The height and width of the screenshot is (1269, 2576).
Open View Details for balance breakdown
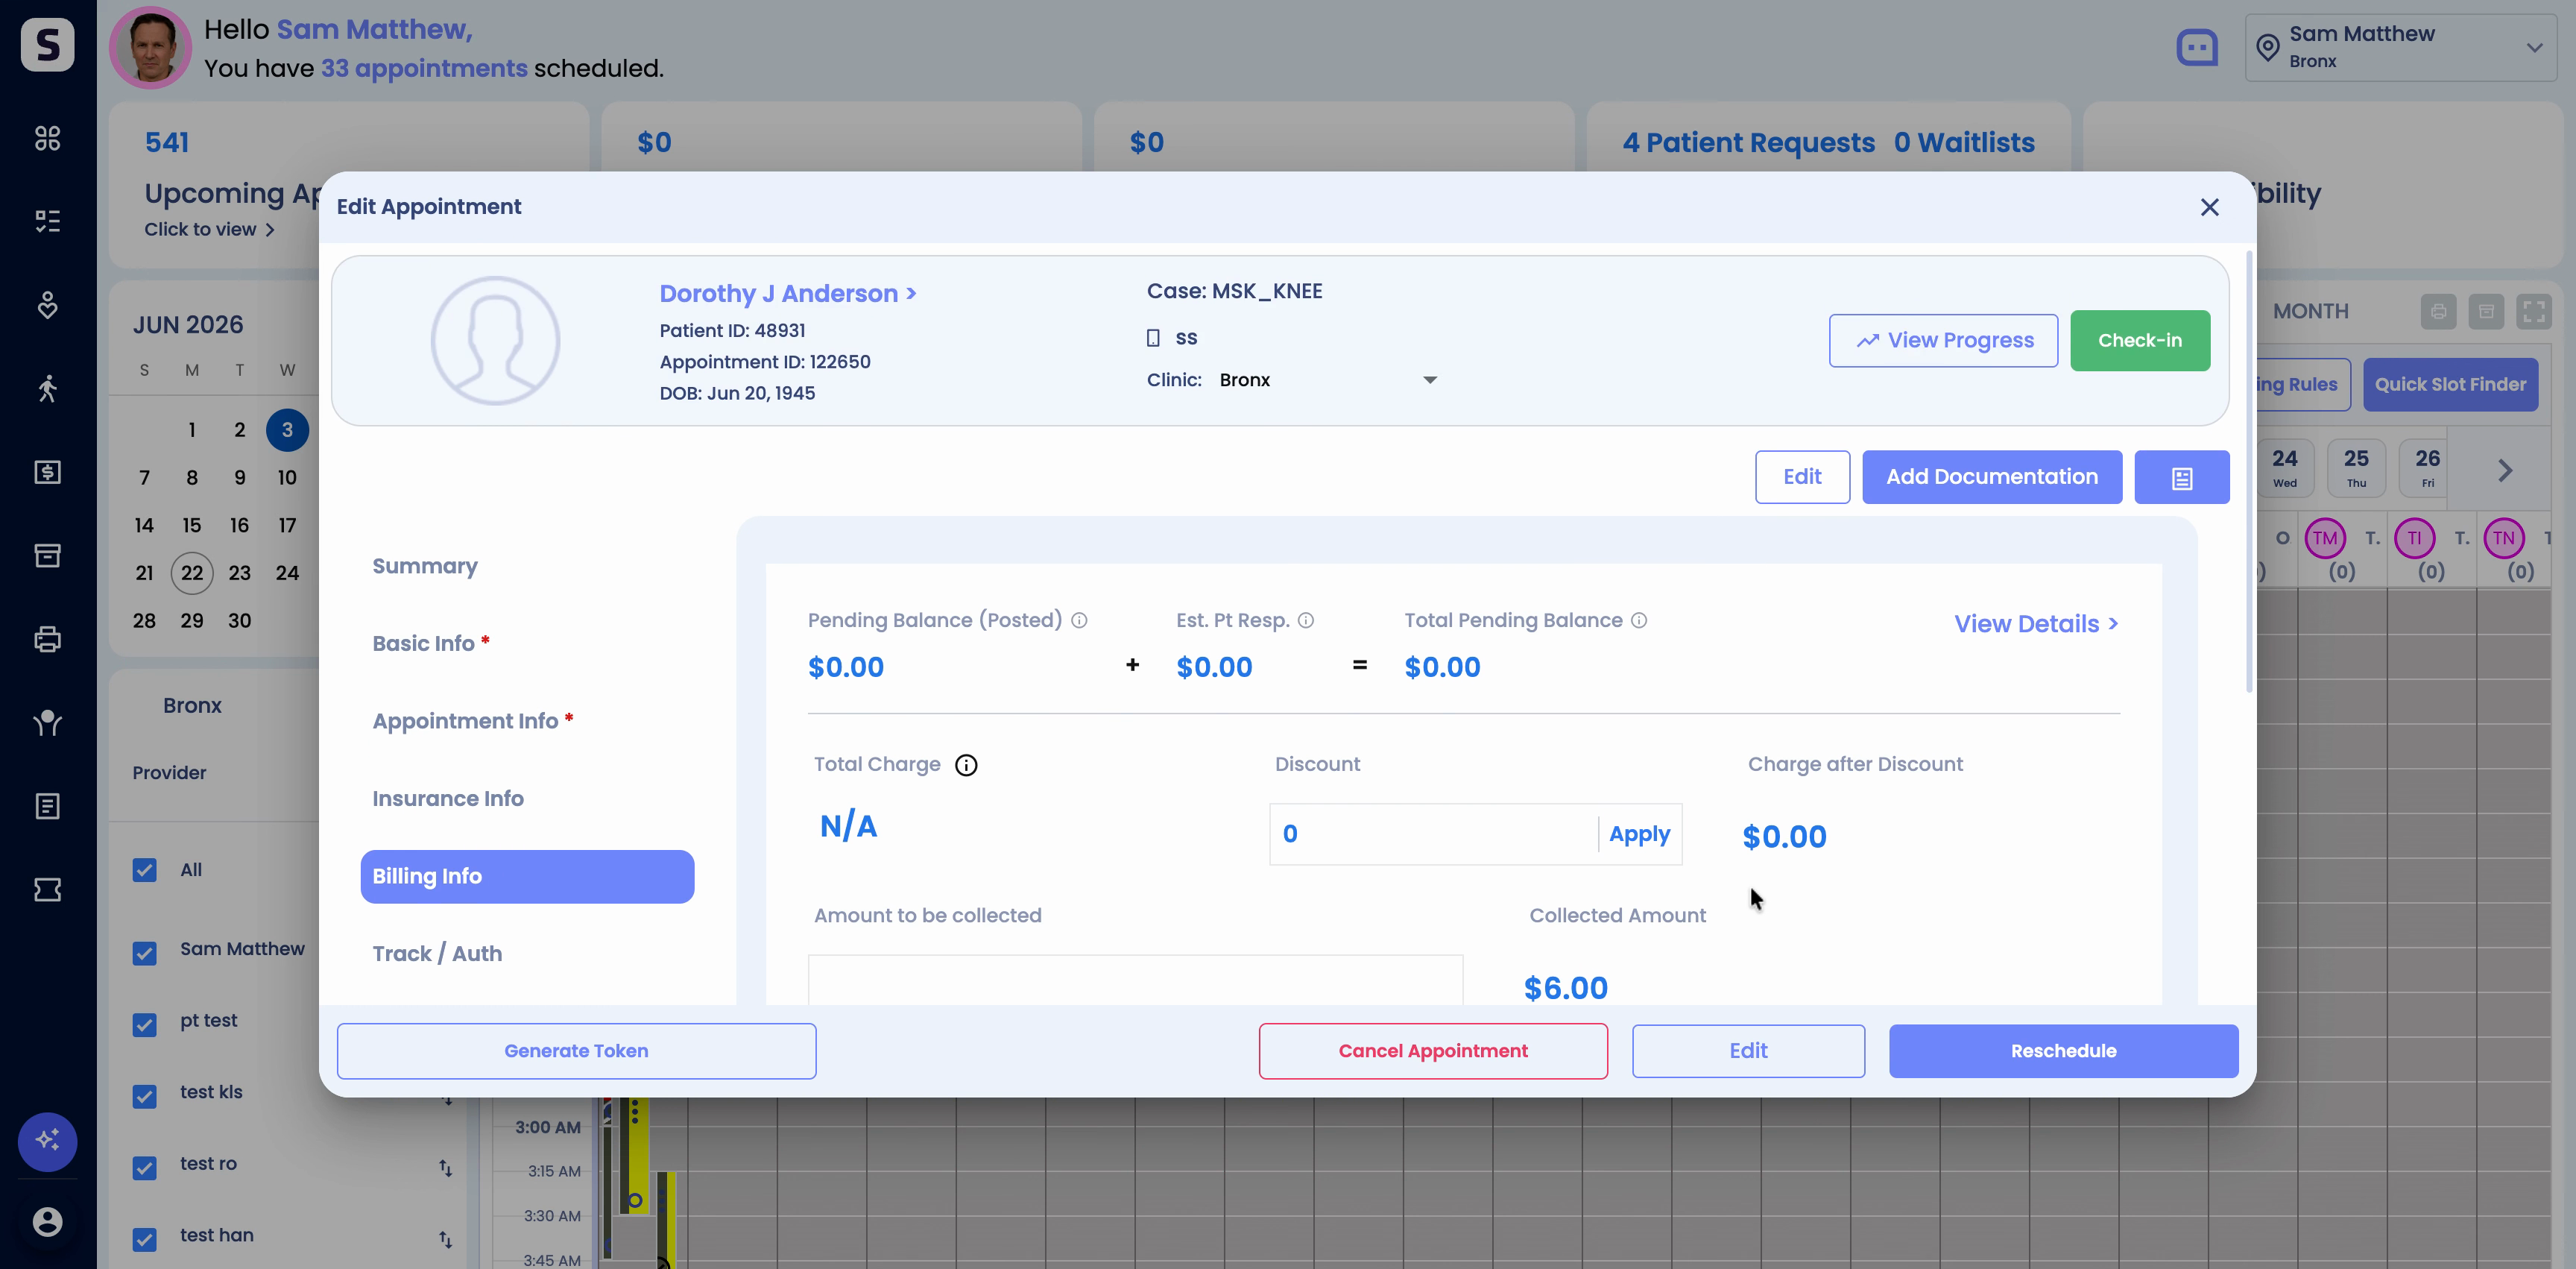point(2036,623)
